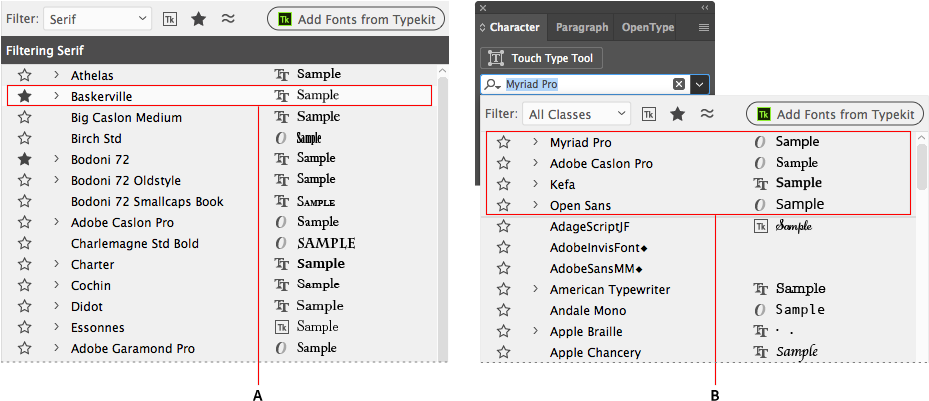This screenshot has width=929, height=401.
Task: Star Charlemagne Std Bold font
Action: coord(24,243)
